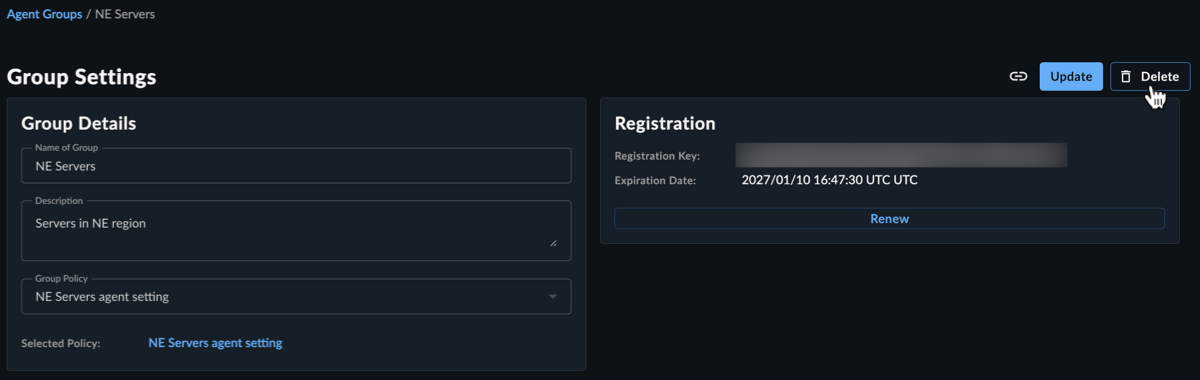Click the Registration Key label
The width and height of the screenshot is (1200, 380).
click(657, 156)
